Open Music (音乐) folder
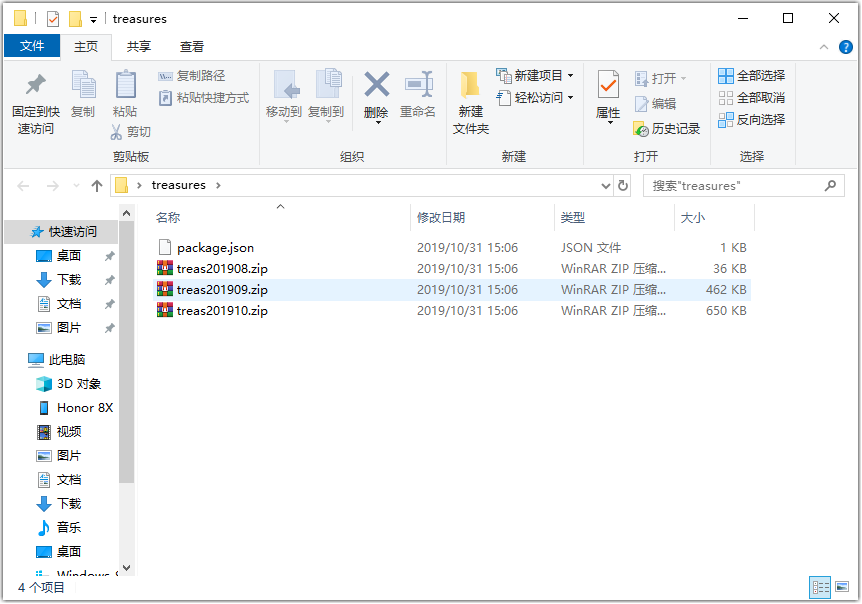Image resolution: width=862 pixels, height=604 pixels. [59, 528]
